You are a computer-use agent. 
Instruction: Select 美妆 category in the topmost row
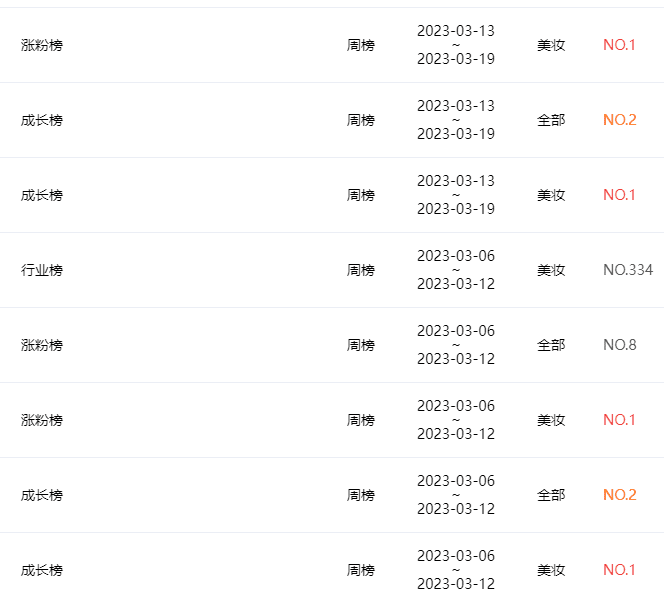551,45
